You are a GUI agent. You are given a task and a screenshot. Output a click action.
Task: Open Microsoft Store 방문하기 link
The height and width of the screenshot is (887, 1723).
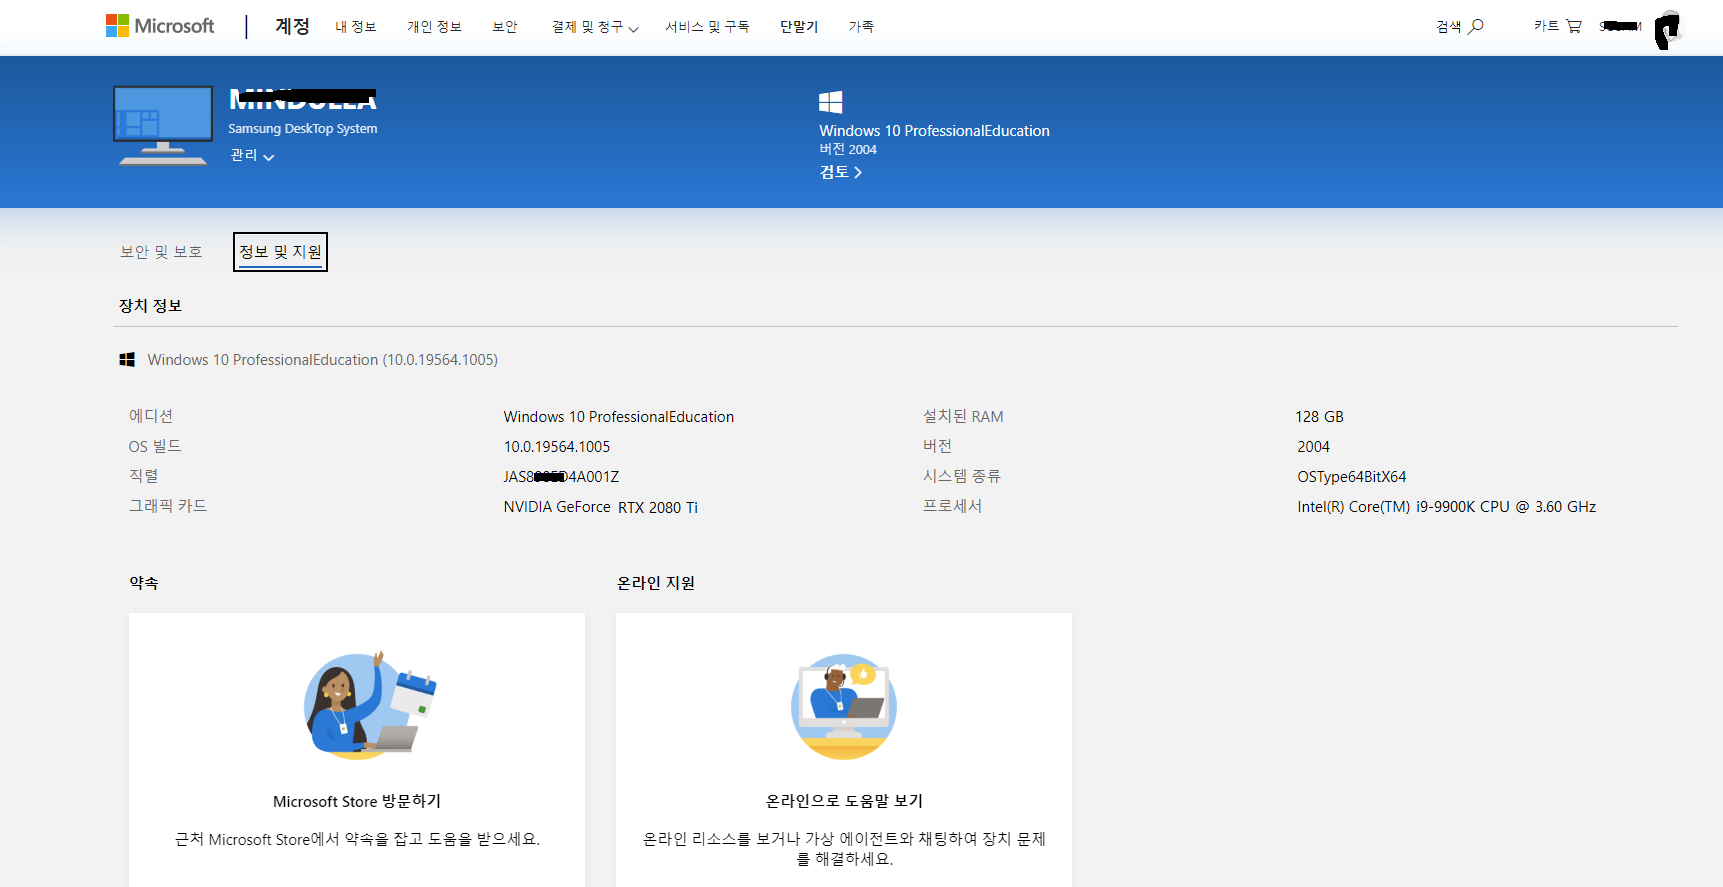357,801
